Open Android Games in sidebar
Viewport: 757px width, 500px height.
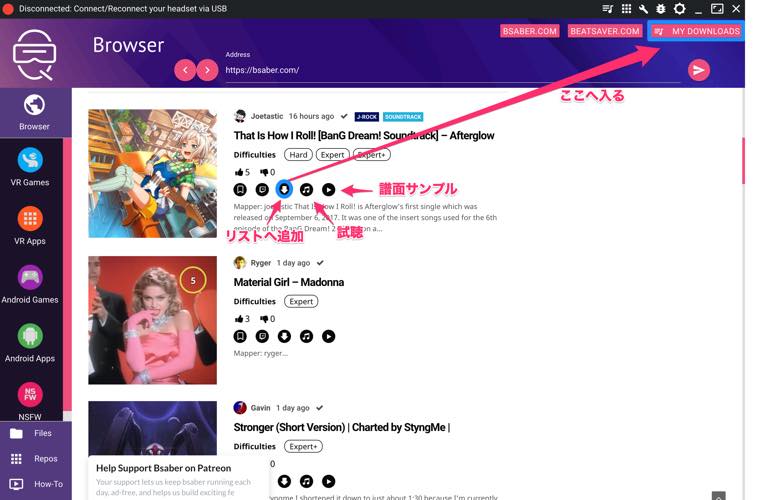point(30,285)
